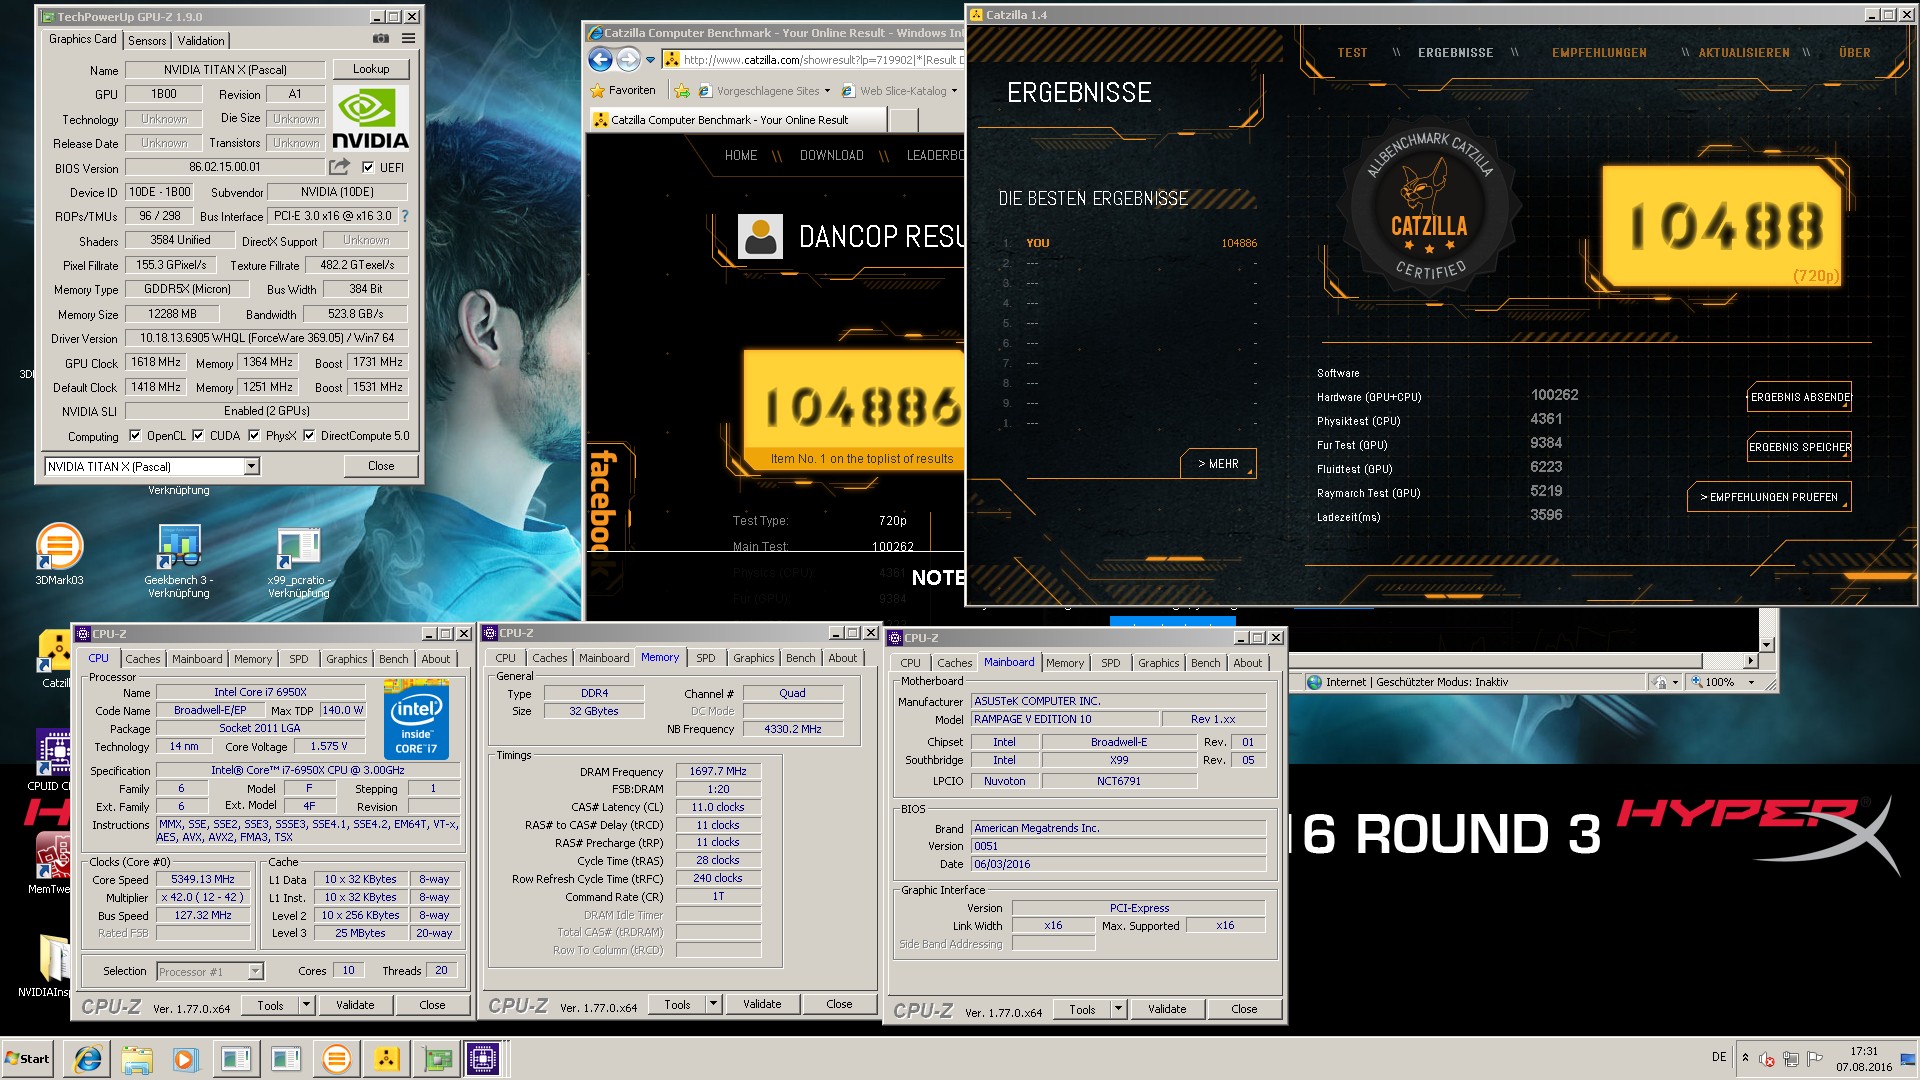This screenshot has width=1920, height=1080.
Task: Toggle CUDA checkbox in GPU-Z
Action: pyautogui.click(x=198, y=435)
